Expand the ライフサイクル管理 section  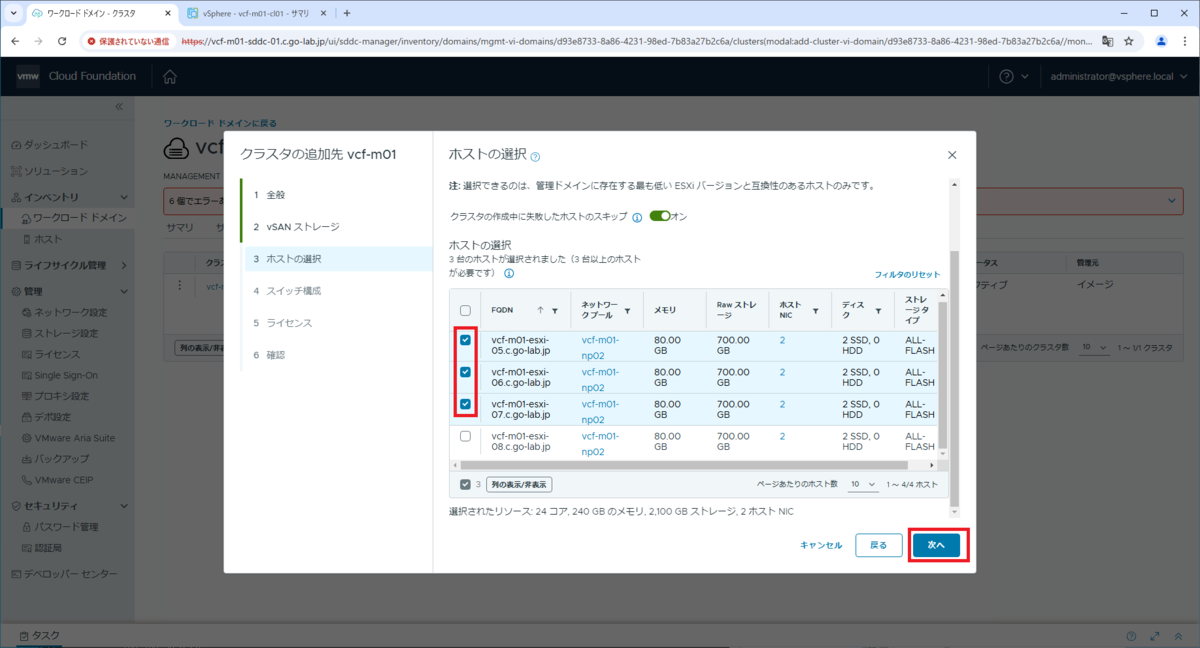tap(124, 265)
